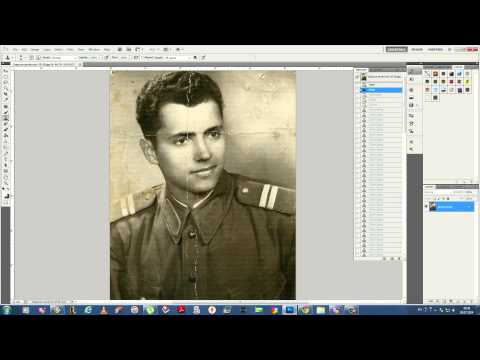
Task: Select the highlighted Clone Stamp tool
Action: point(6,118)
